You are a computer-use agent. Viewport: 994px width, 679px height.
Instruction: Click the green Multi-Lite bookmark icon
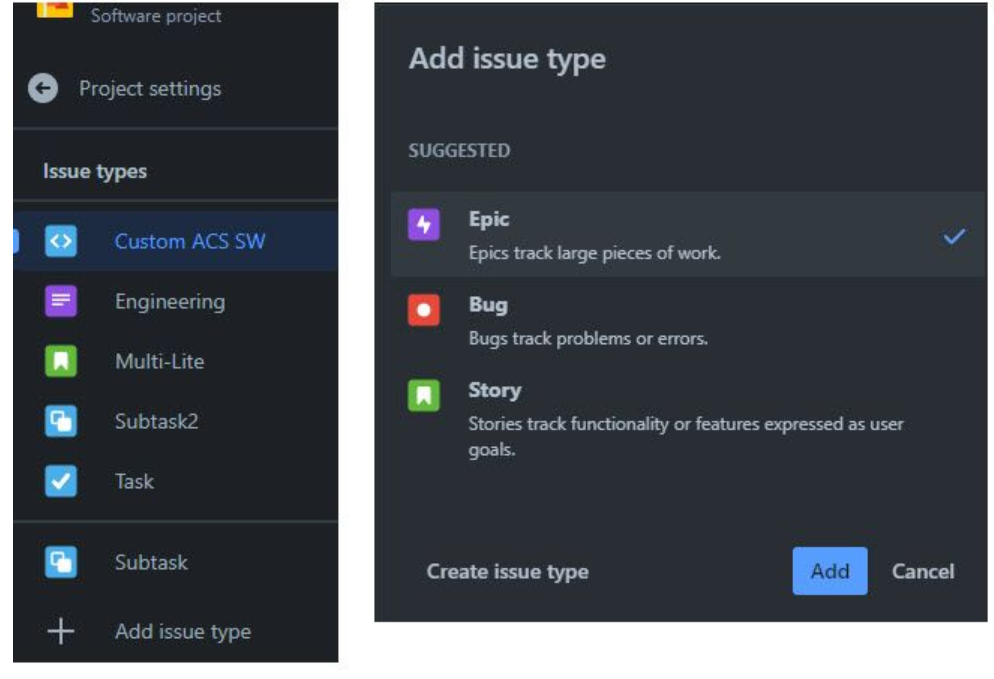(x=61, y=361)
